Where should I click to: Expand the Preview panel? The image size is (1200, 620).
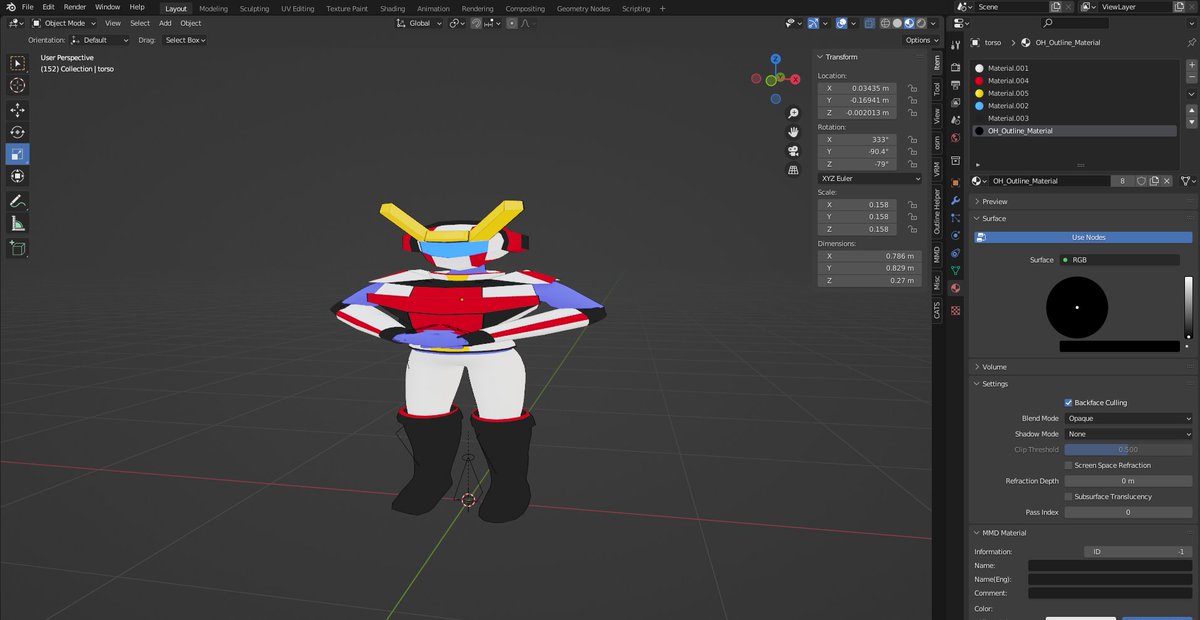point(994,201)
